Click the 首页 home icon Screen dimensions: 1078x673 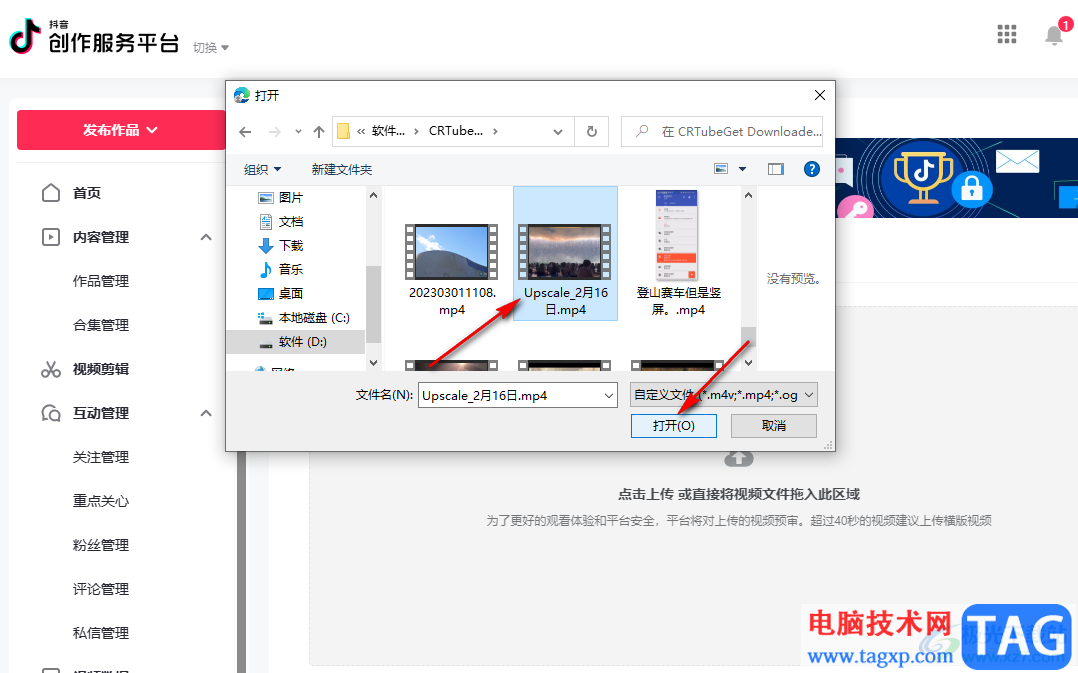coord(51,193)
